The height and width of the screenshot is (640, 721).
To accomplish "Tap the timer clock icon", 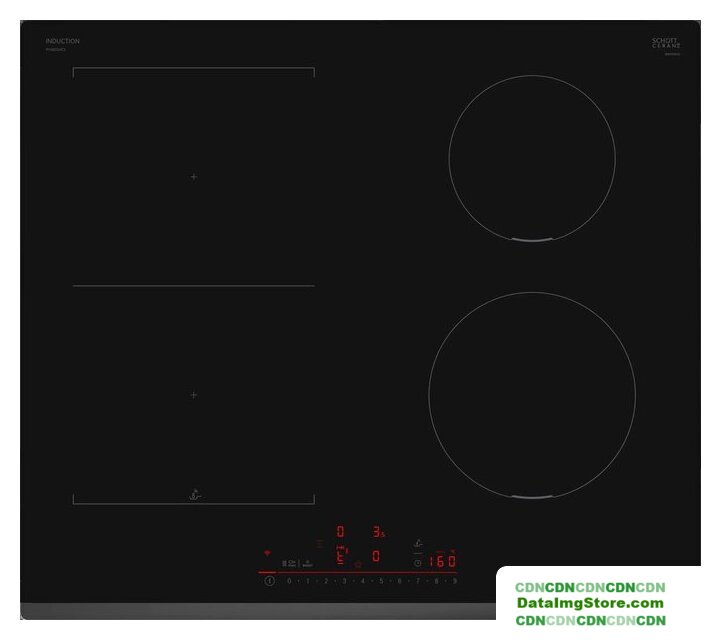I will pos(417,563).
